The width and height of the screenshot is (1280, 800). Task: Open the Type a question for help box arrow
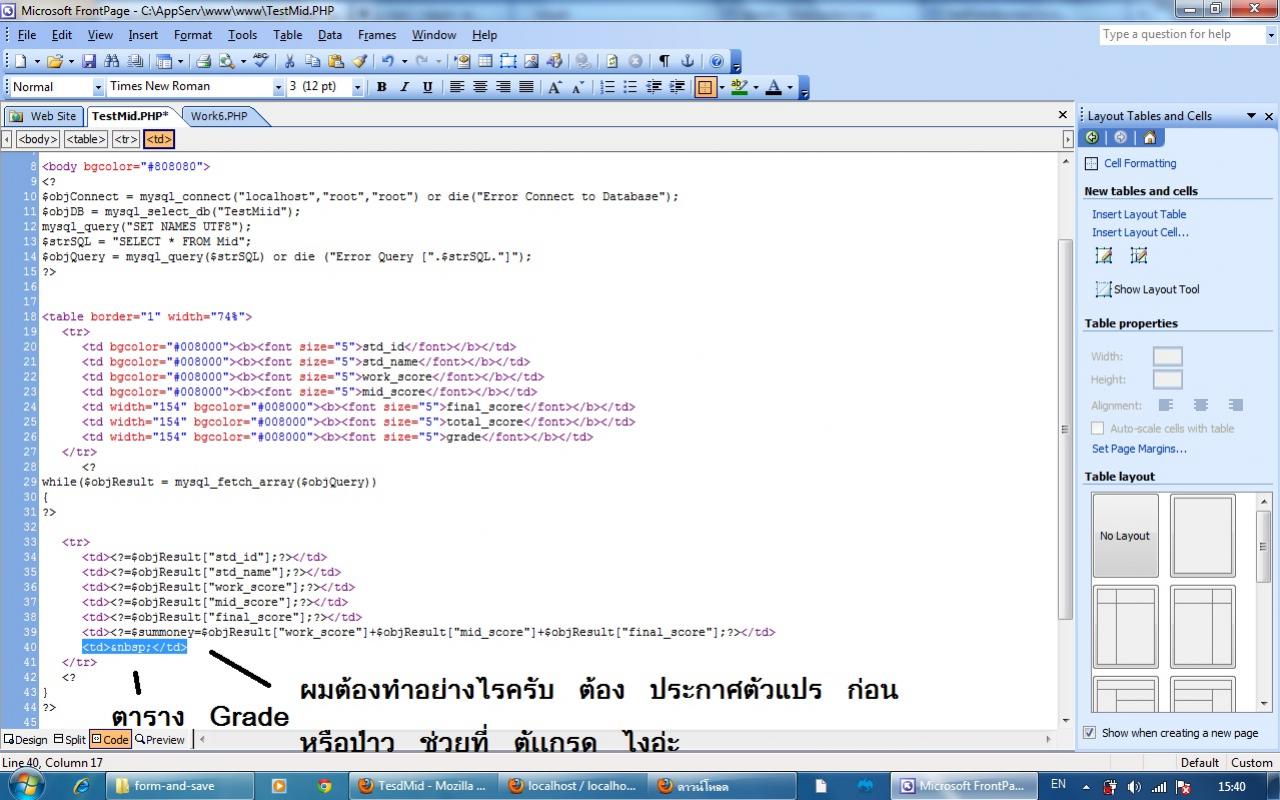[1271, 34]
